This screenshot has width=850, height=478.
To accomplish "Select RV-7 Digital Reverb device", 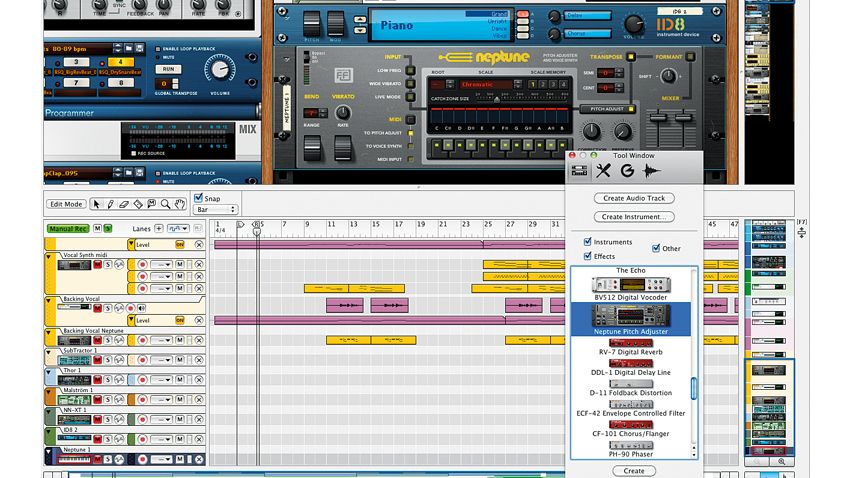I will click(631, 347).
